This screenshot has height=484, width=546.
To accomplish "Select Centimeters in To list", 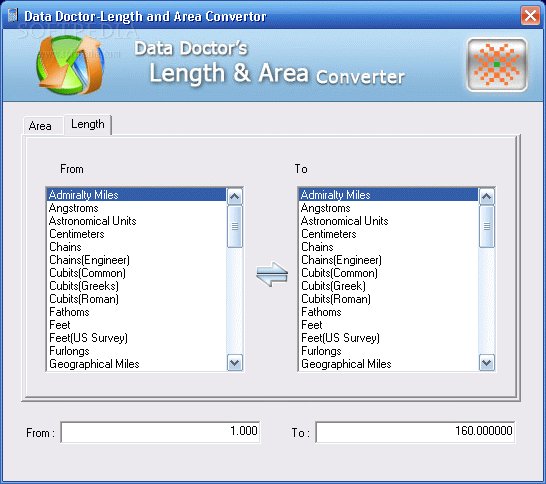I will click(389, 234).
